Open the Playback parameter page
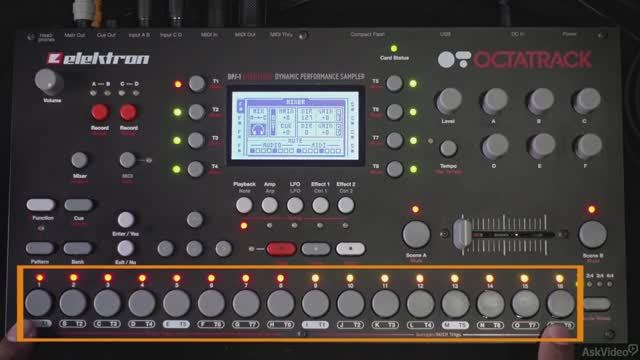Image resolution: width=640 pixels, height=360 pixels. (244, 205)
